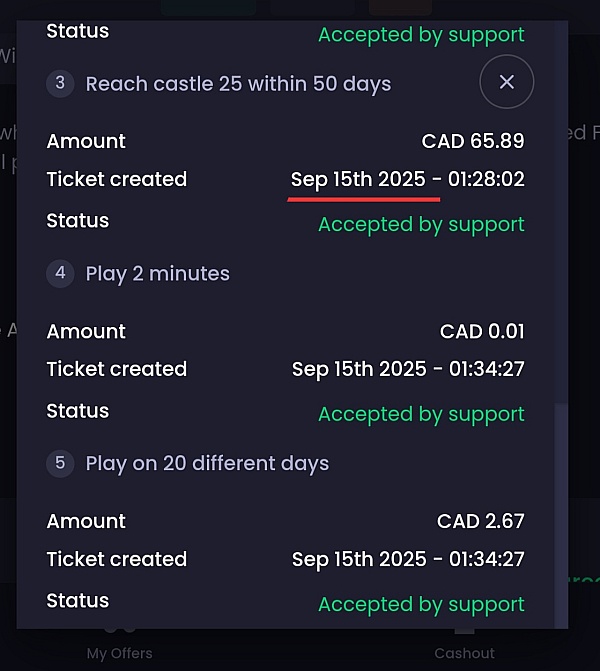Click the CAD 65.89 amount
The image size is (600, 671).
point(473,141)
